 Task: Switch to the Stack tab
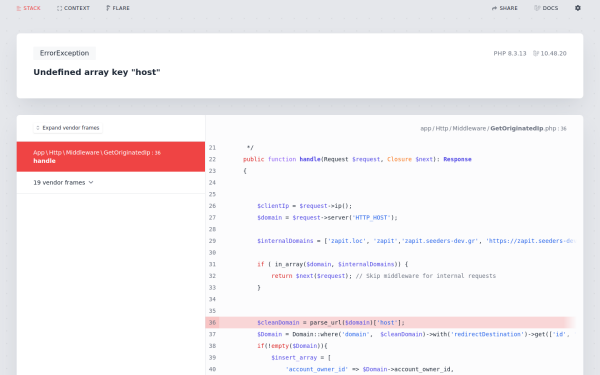(28, 8)
